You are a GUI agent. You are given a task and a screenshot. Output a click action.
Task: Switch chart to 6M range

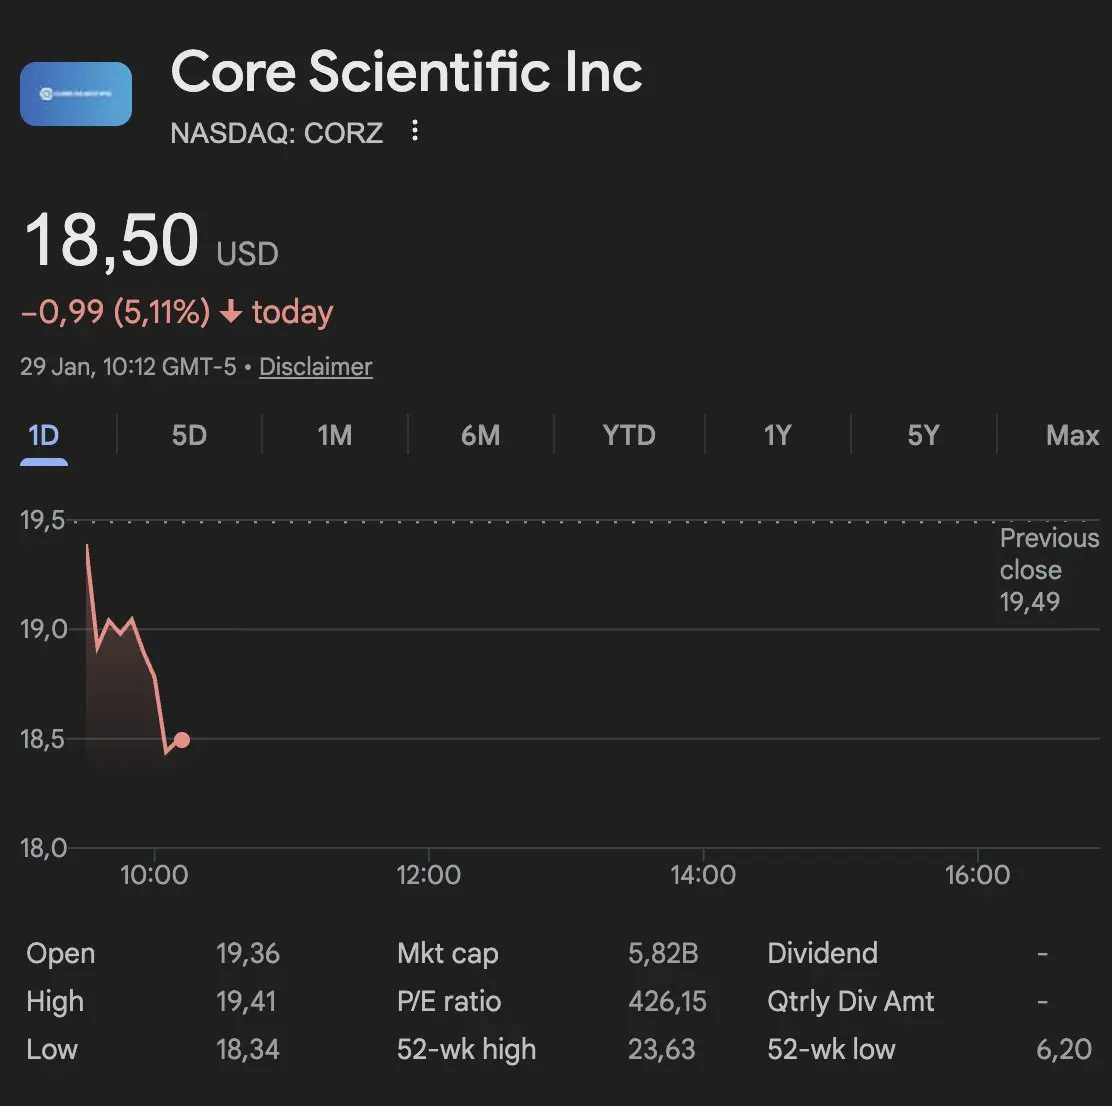point(480,436)
